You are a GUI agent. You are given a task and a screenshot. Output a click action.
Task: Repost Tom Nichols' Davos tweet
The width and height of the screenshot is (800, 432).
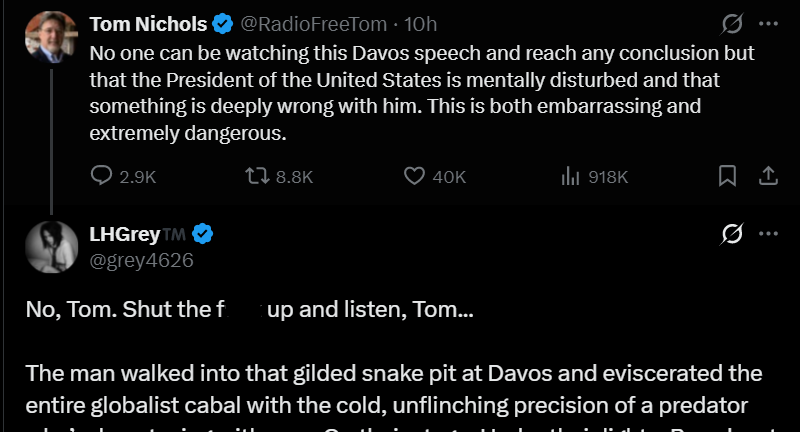click(x=259, y=176)
